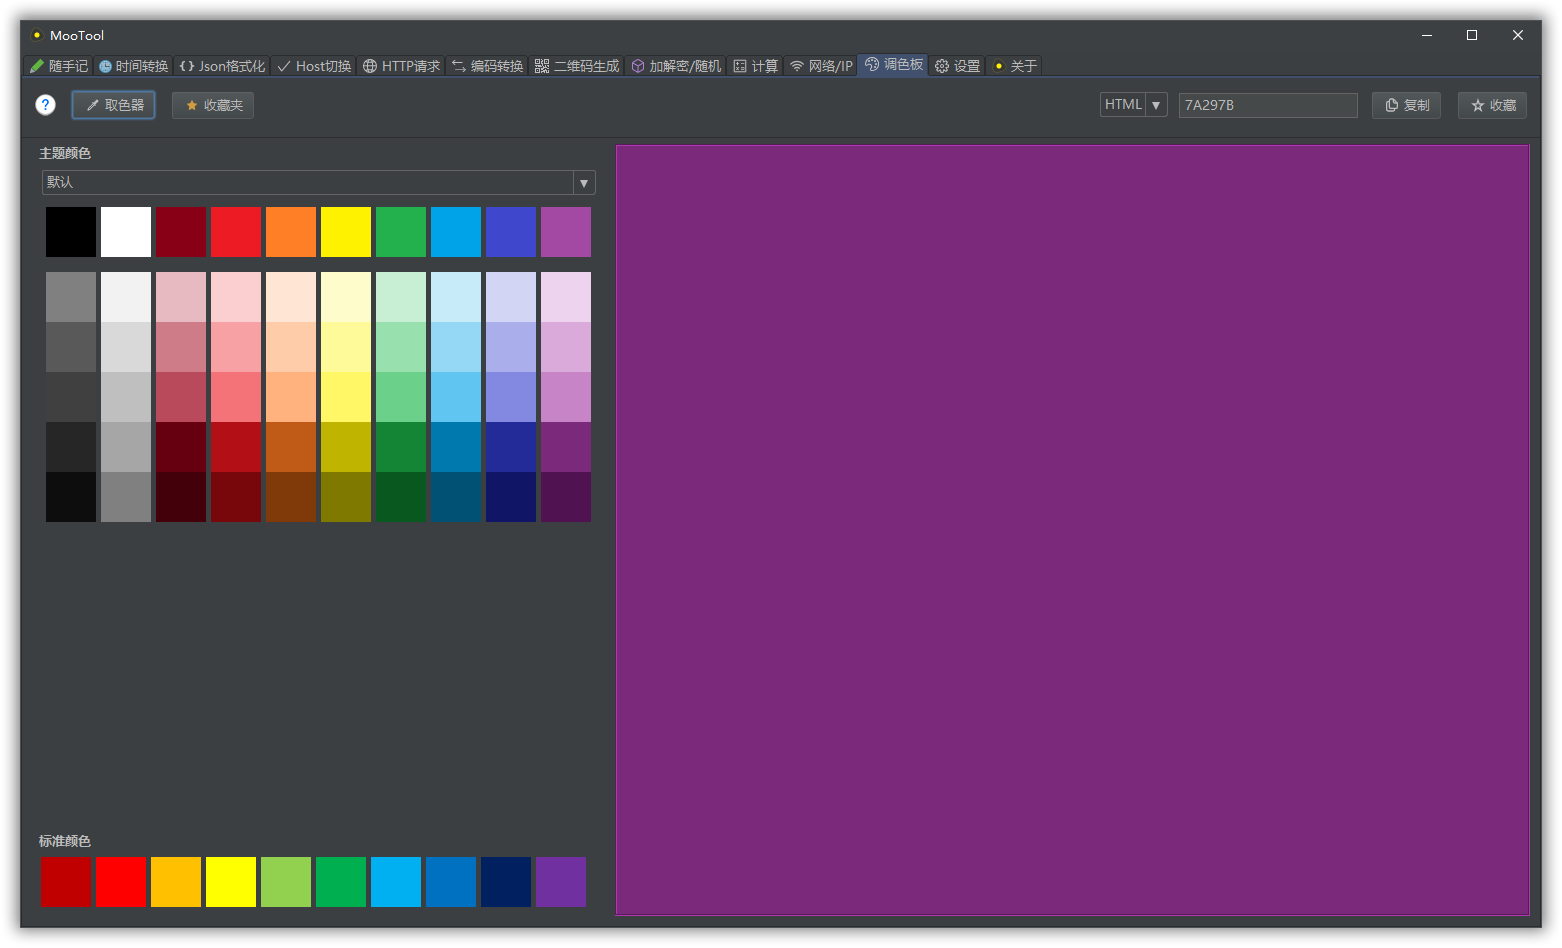Open the 设置 settings gear tab
Screen dimensions: 1562x948
[957, 66]
